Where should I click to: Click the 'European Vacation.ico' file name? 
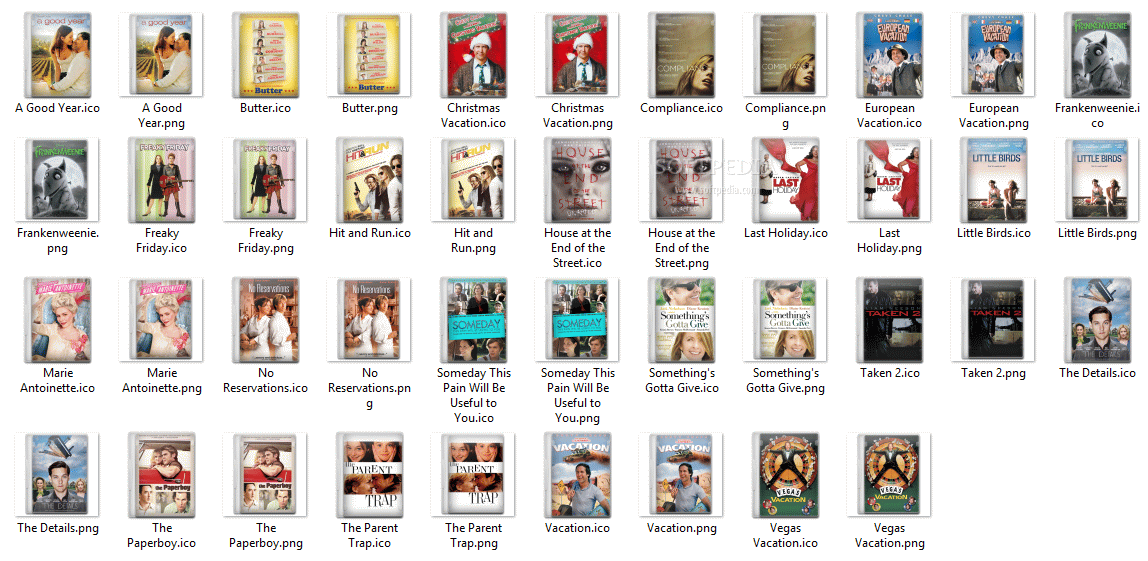[x=890, y=115]
